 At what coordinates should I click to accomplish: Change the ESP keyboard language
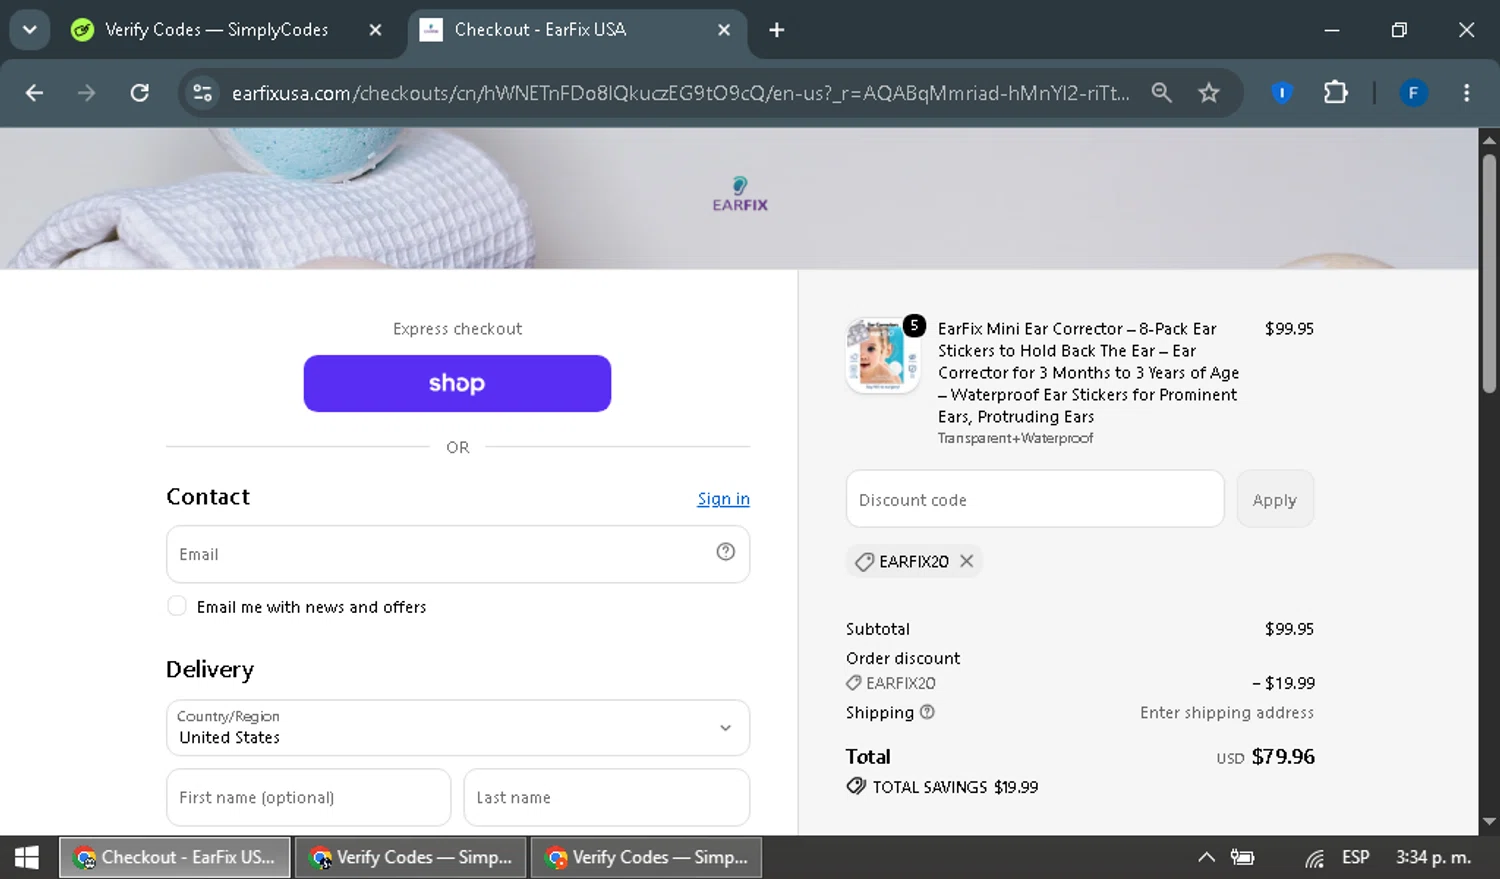coord(1355,857)
